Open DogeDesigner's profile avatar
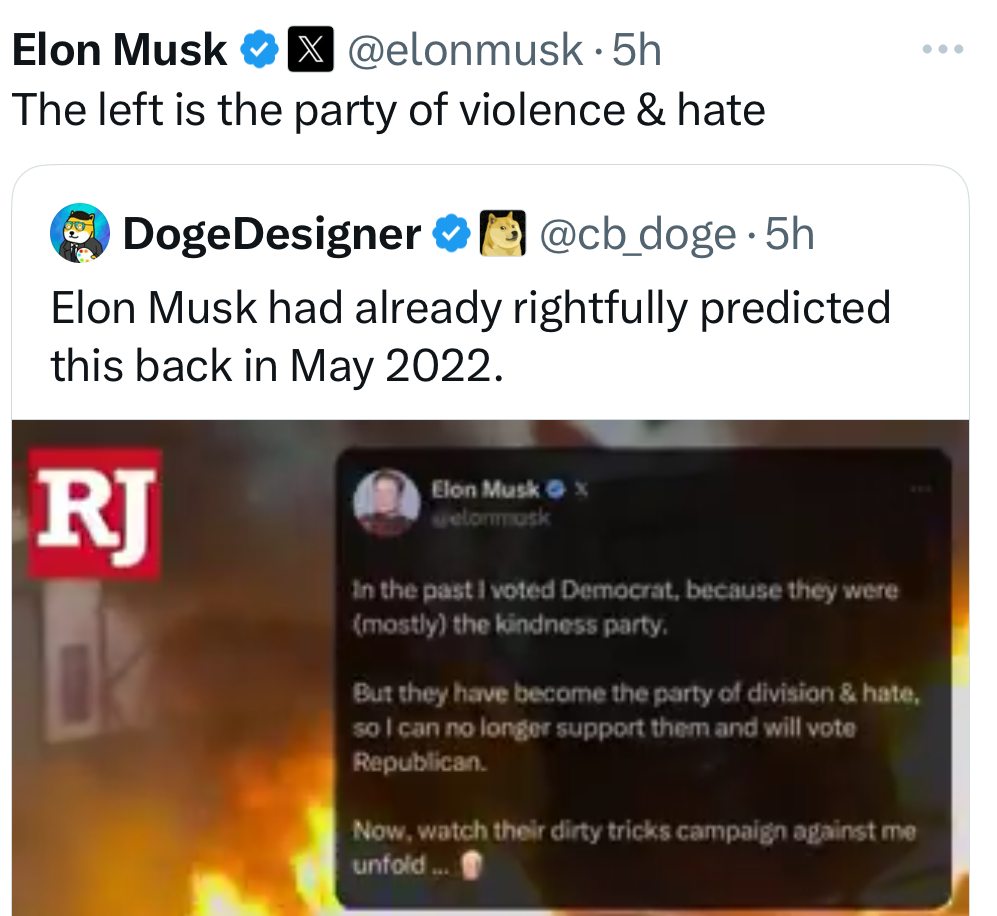Viewport: 997px width, 916px height. click(79, 233)
